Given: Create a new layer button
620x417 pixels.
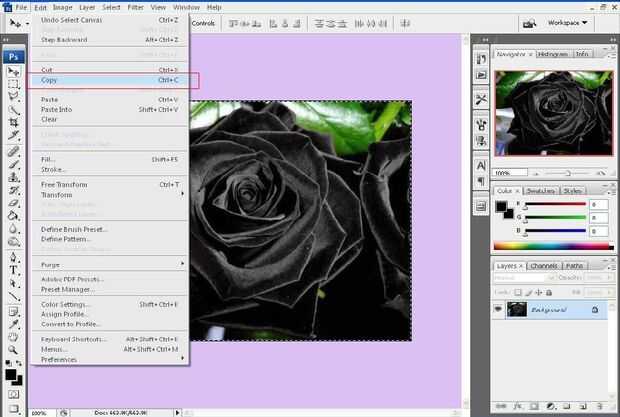Looking at the screenshot, I should click(x=583, y=406).
